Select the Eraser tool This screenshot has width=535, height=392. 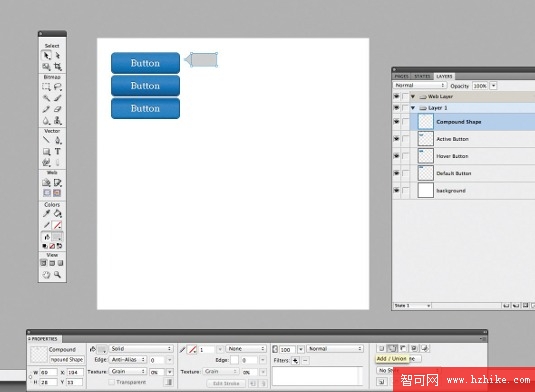click(x=58, y=109)
